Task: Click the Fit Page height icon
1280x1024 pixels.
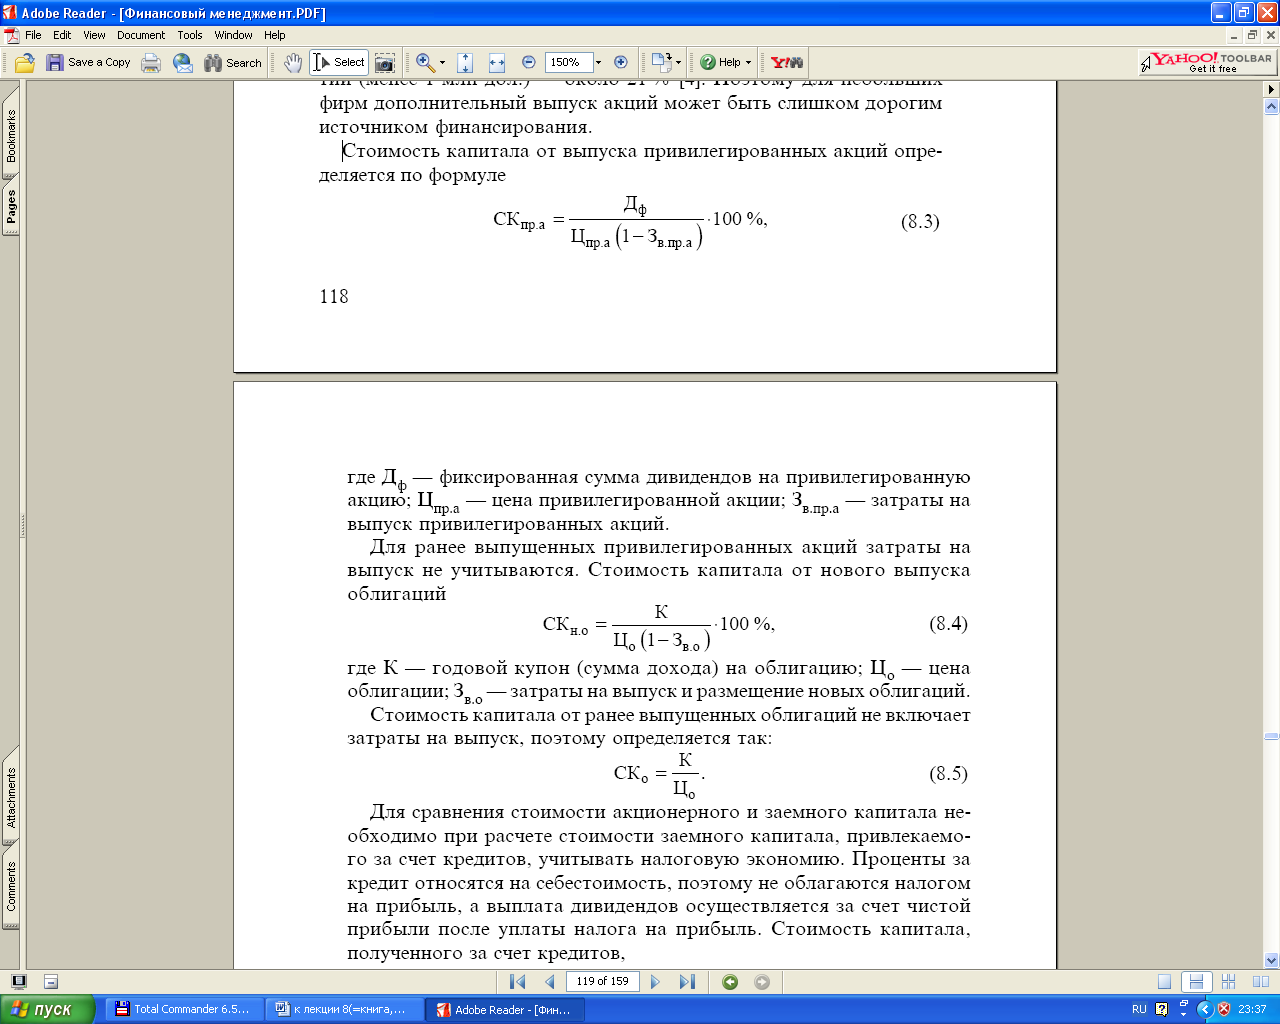Action: point(465,62)
